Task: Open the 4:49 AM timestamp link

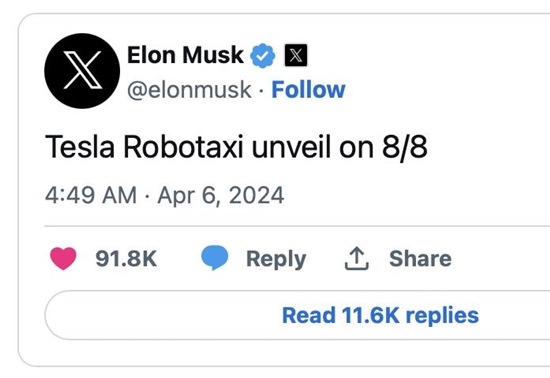Action: [x=91, y=195]
